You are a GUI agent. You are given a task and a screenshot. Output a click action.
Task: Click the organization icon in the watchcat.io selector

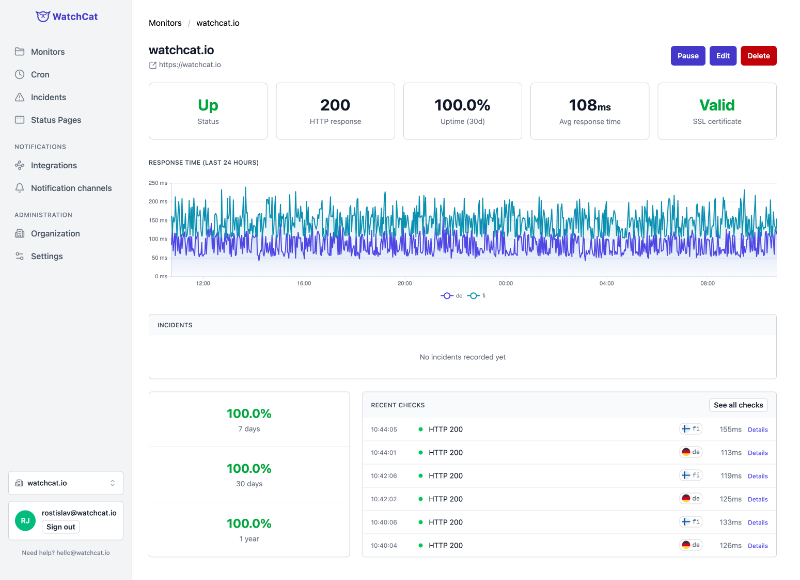(19, 483)
